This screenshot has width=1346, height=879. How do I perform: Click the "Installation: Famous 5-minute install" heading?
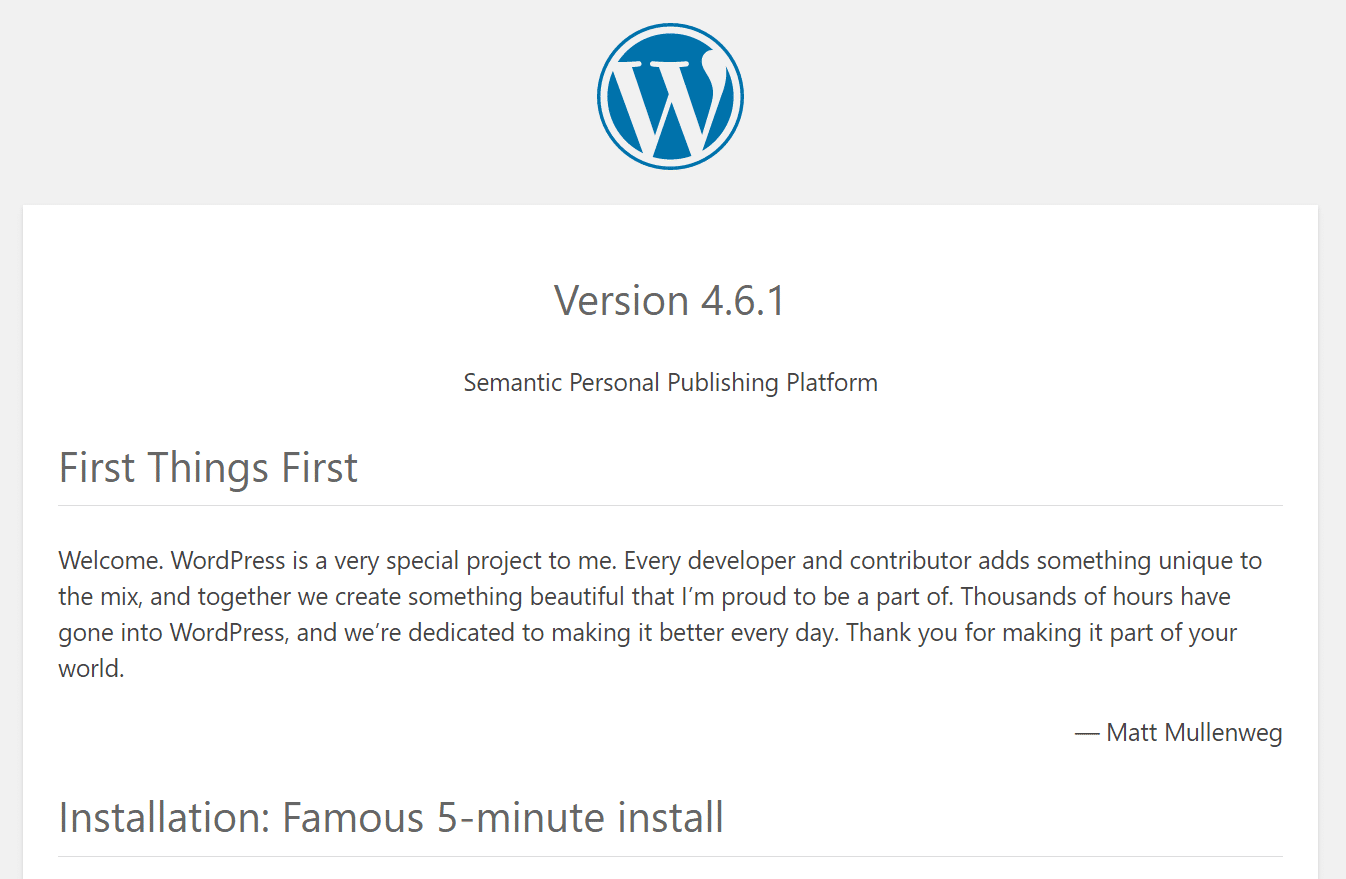[391, 818]
